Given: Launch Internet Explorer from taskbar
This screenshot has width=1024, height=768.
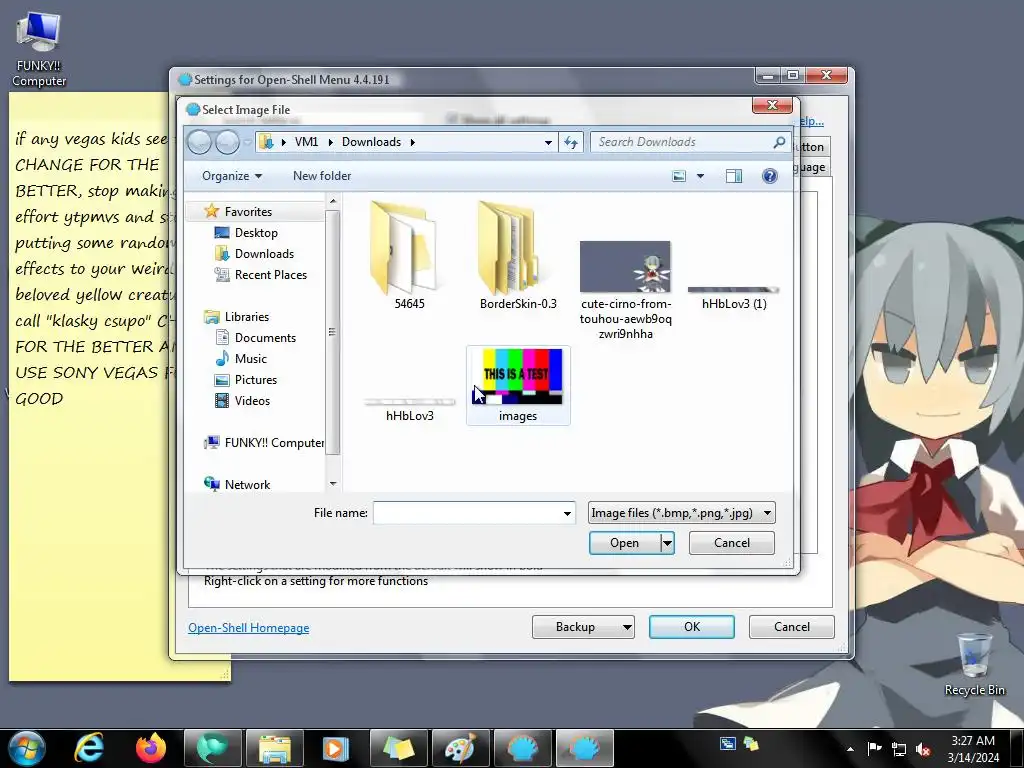Looking at the screenshot, I should (x=89, y=748).
